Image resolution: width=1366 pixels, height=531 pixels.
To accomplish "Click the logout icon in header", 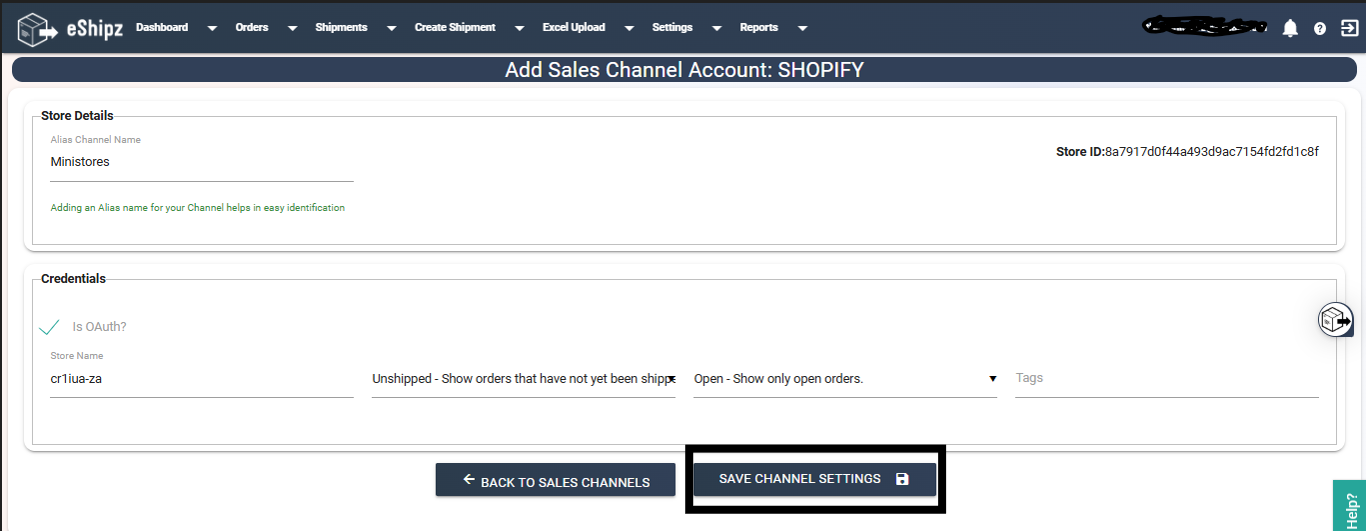I will 1349,28.
